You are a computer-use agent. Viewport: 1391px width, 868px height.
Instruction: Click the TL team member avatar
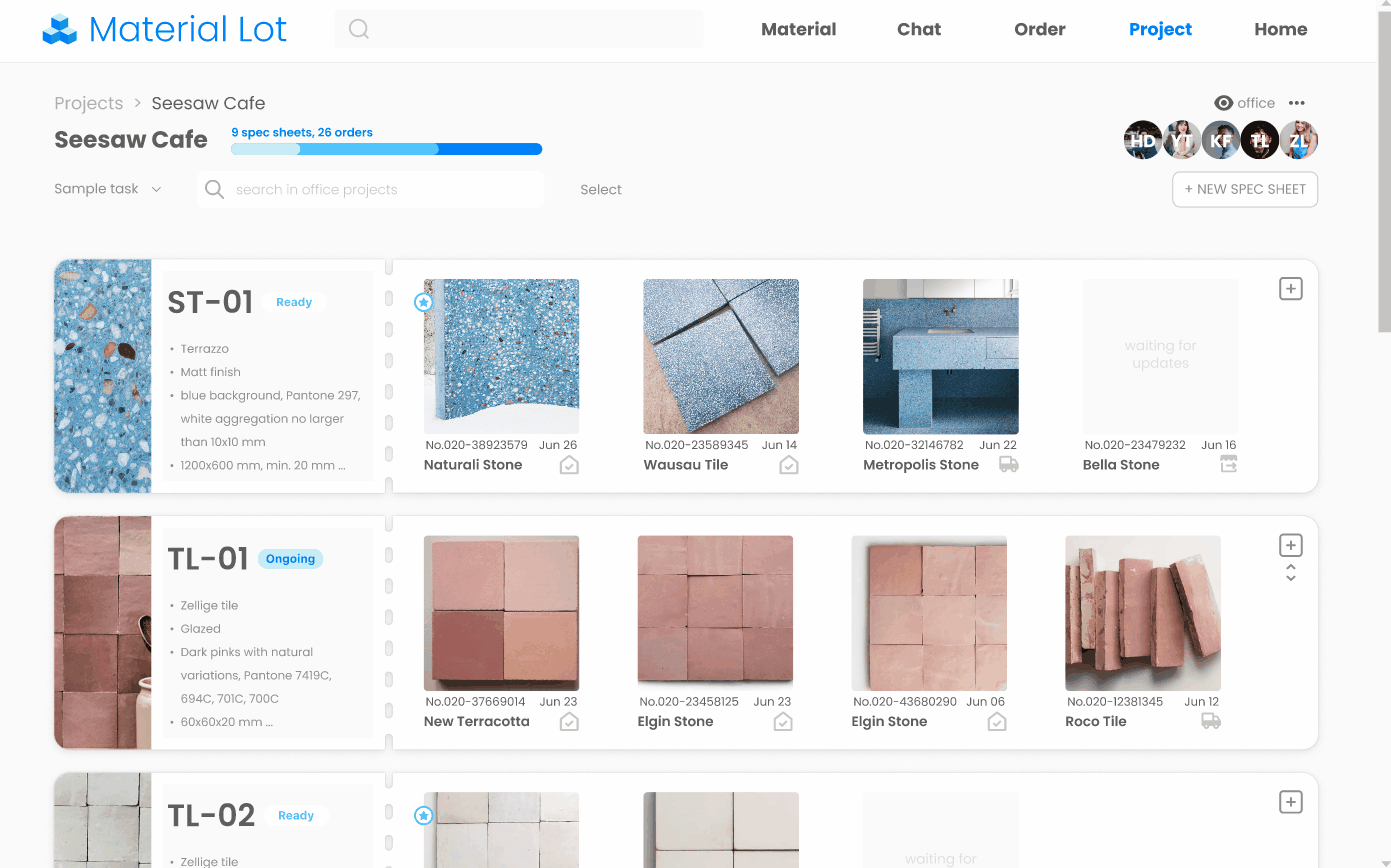(1260, 141)
